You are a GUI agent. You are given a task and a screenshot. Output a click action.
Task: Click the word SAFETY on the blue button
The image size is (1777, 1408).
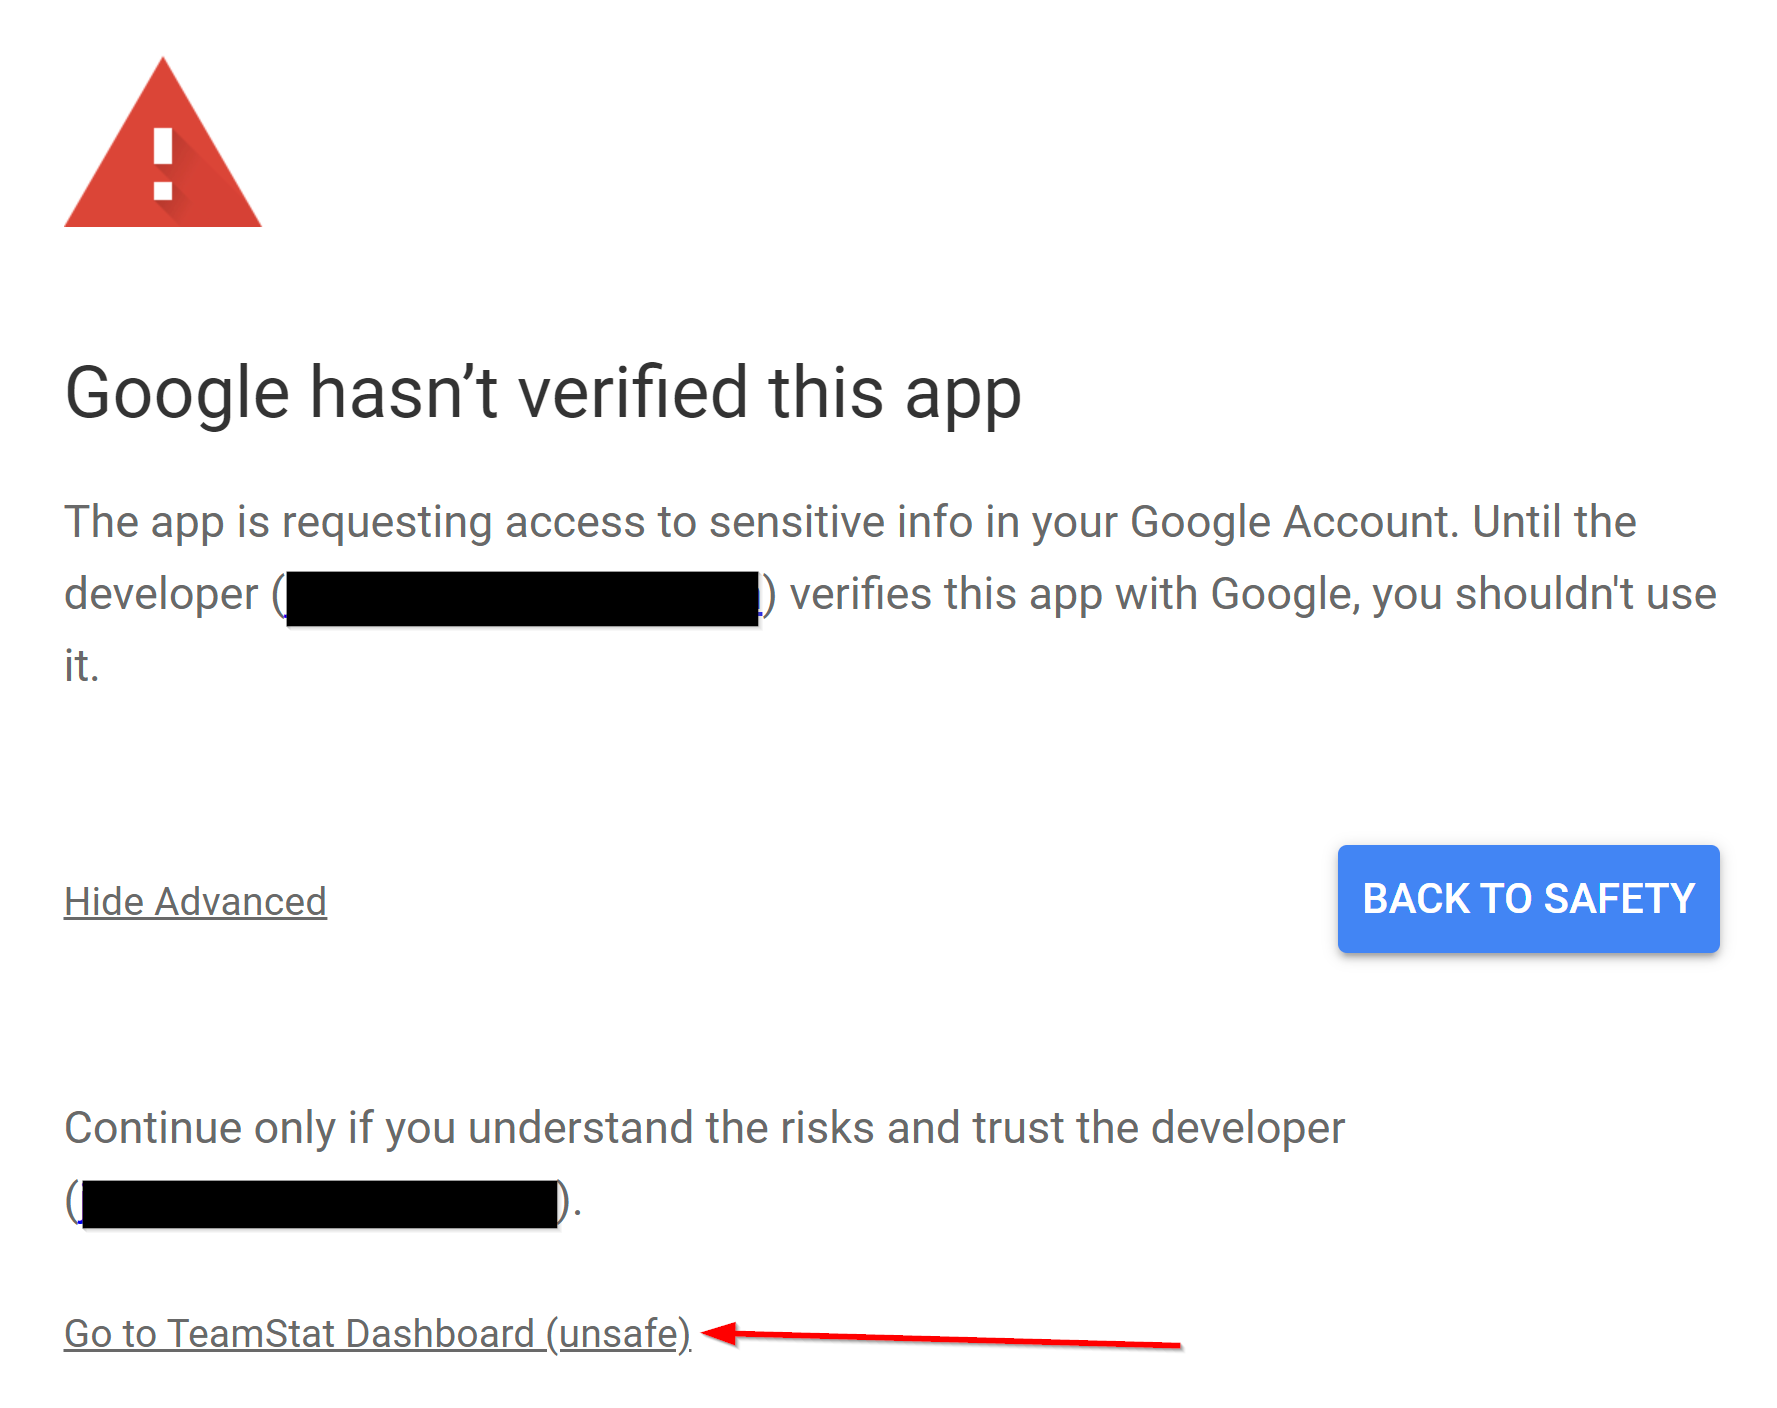pos(1619,898)
